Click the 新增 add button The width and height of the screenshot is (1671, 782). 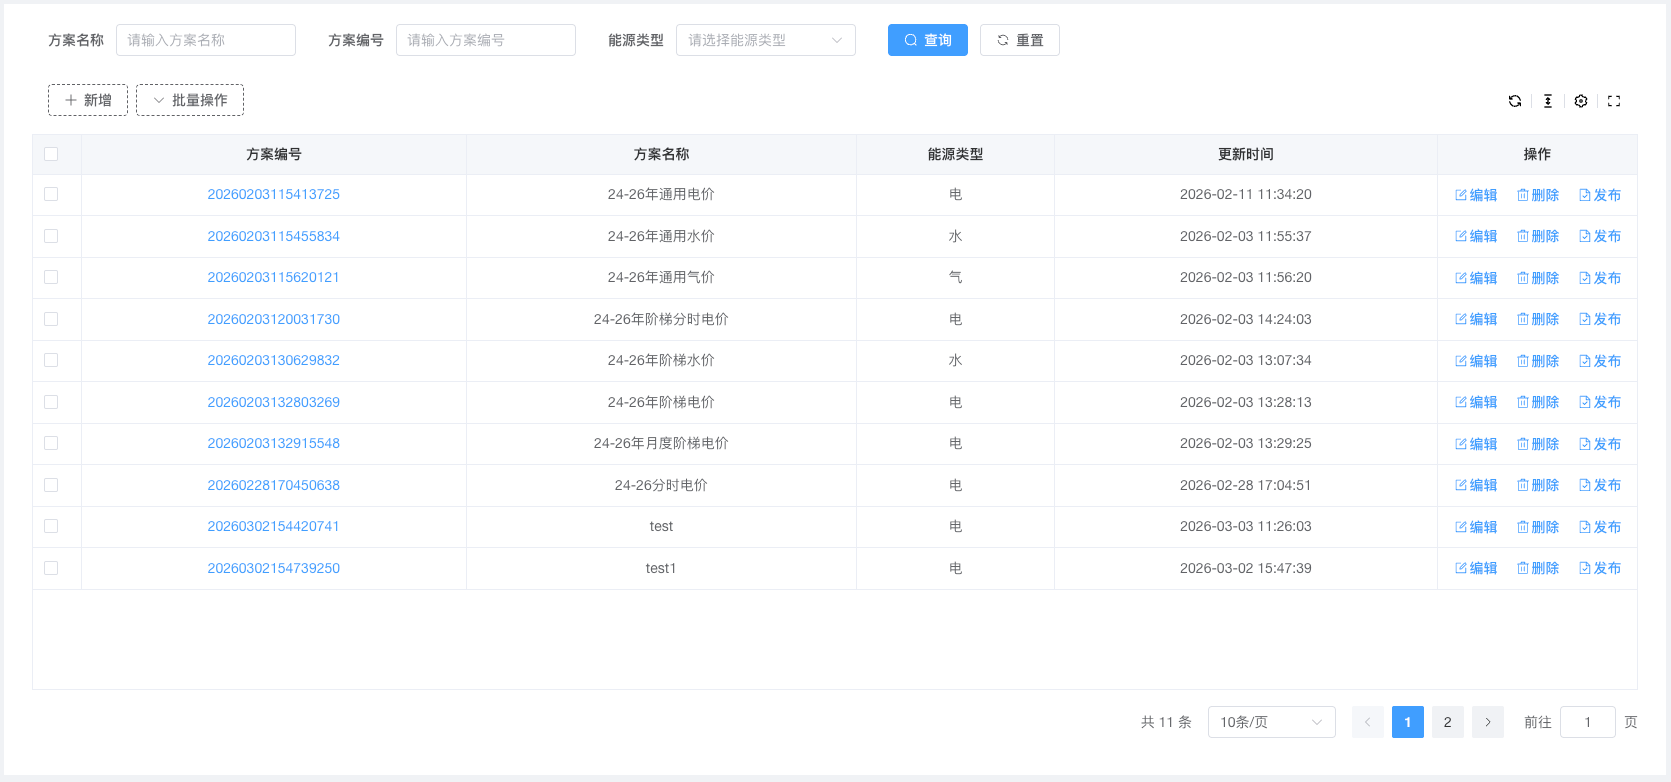click(88, 100)
